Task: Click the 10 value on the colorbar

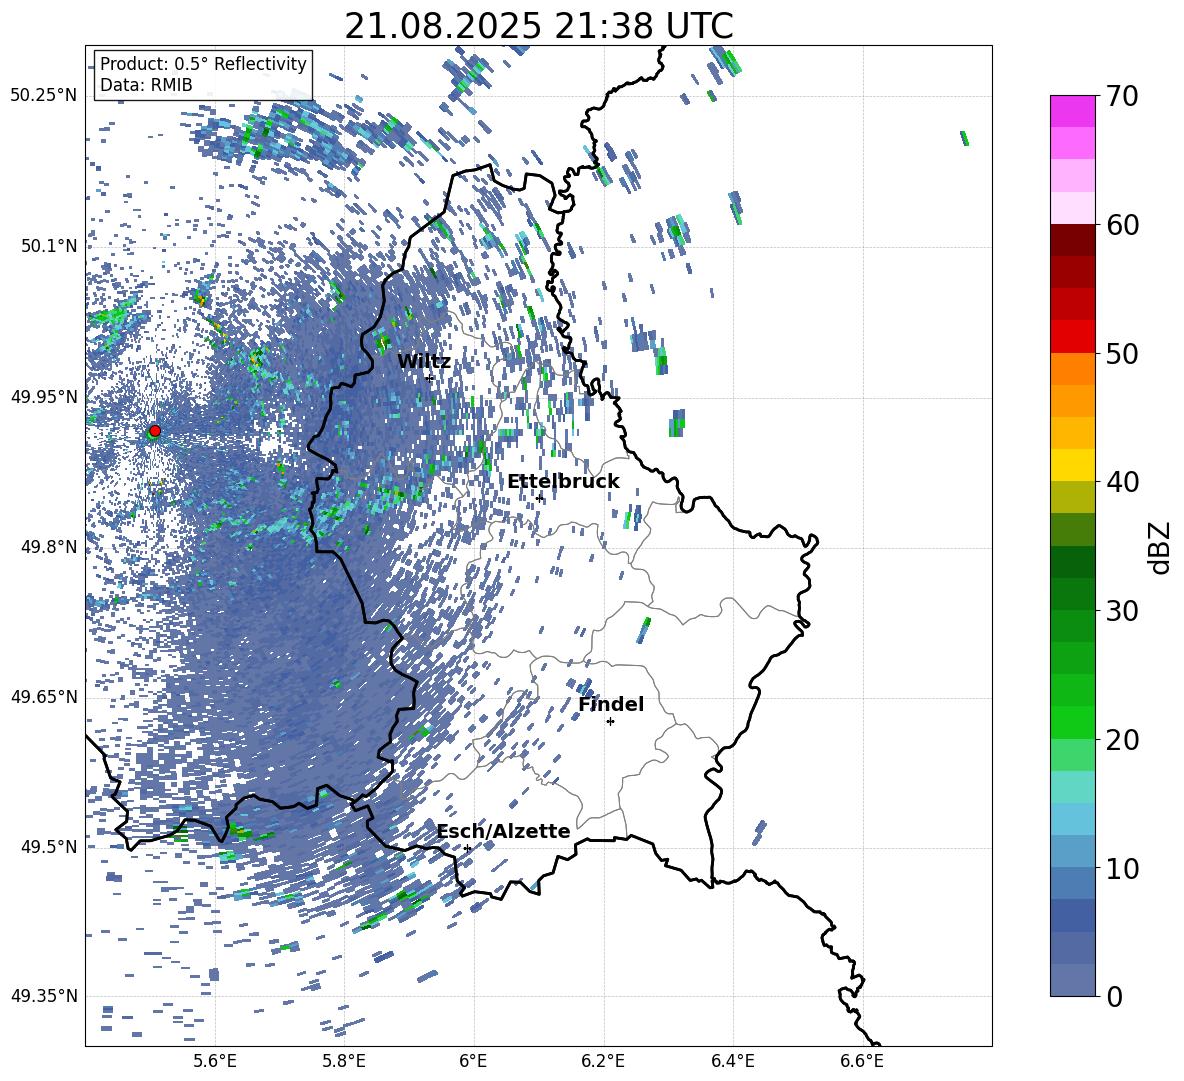Action: click(x=1122, y=868)
